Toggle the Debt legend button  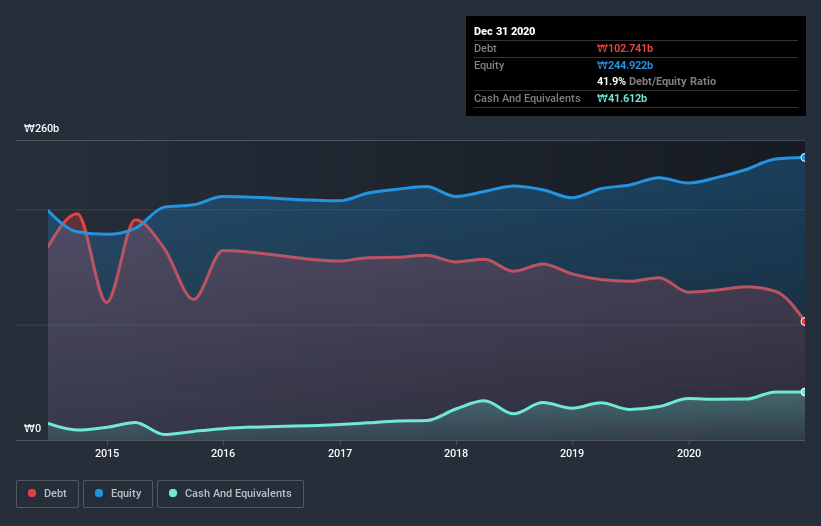tap(48, 494)
